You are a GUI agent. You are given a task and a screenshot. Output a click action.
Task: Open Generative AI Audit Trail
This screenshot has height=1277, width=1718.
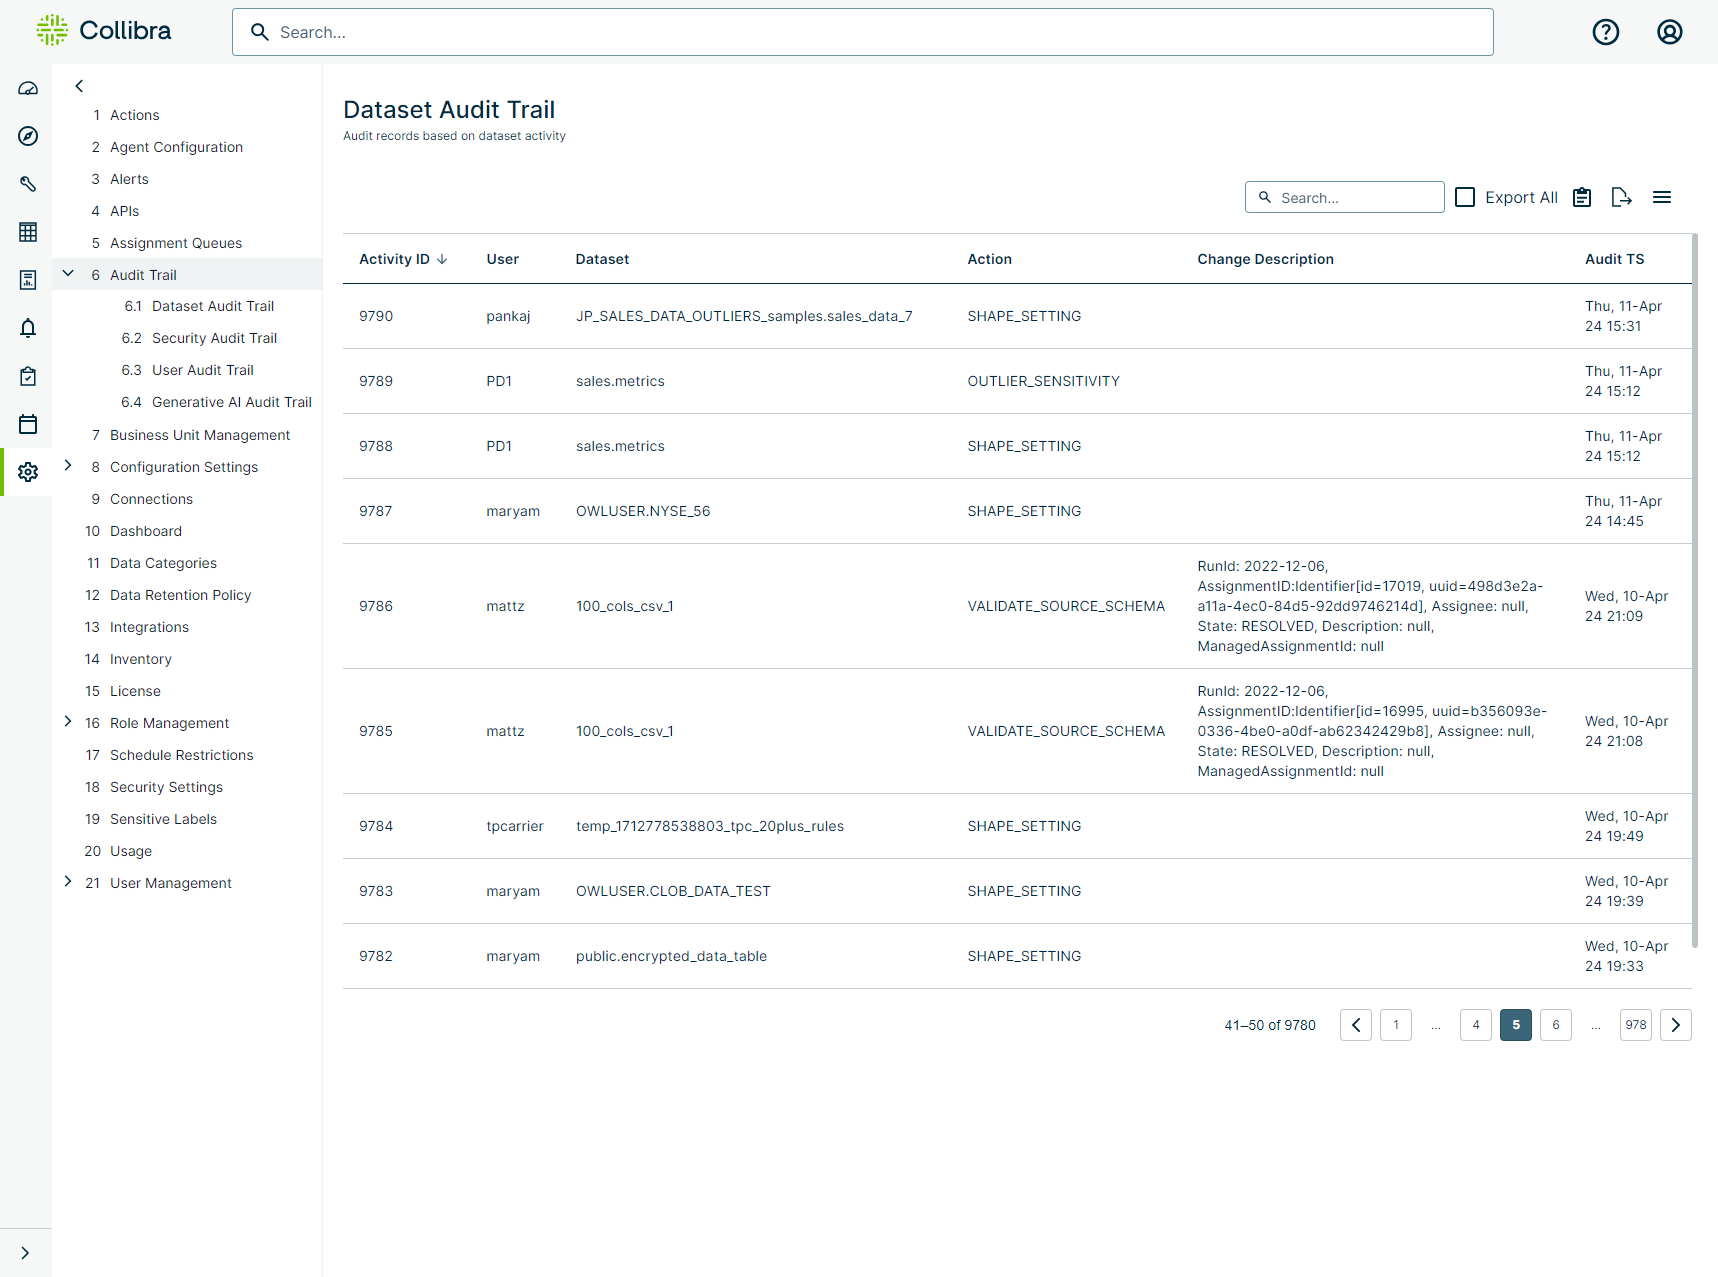[x=231, y=401]
